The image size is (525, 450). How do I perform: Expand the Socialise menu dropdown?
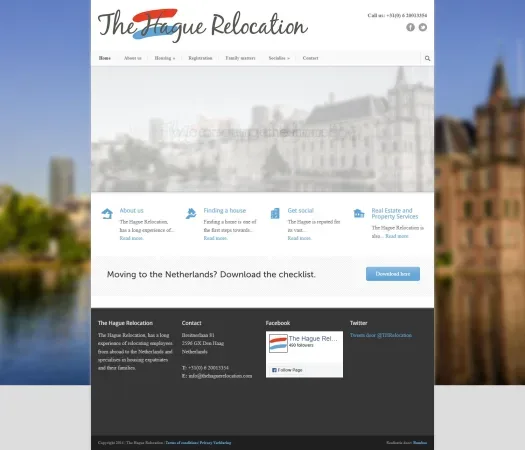[279, 58]
